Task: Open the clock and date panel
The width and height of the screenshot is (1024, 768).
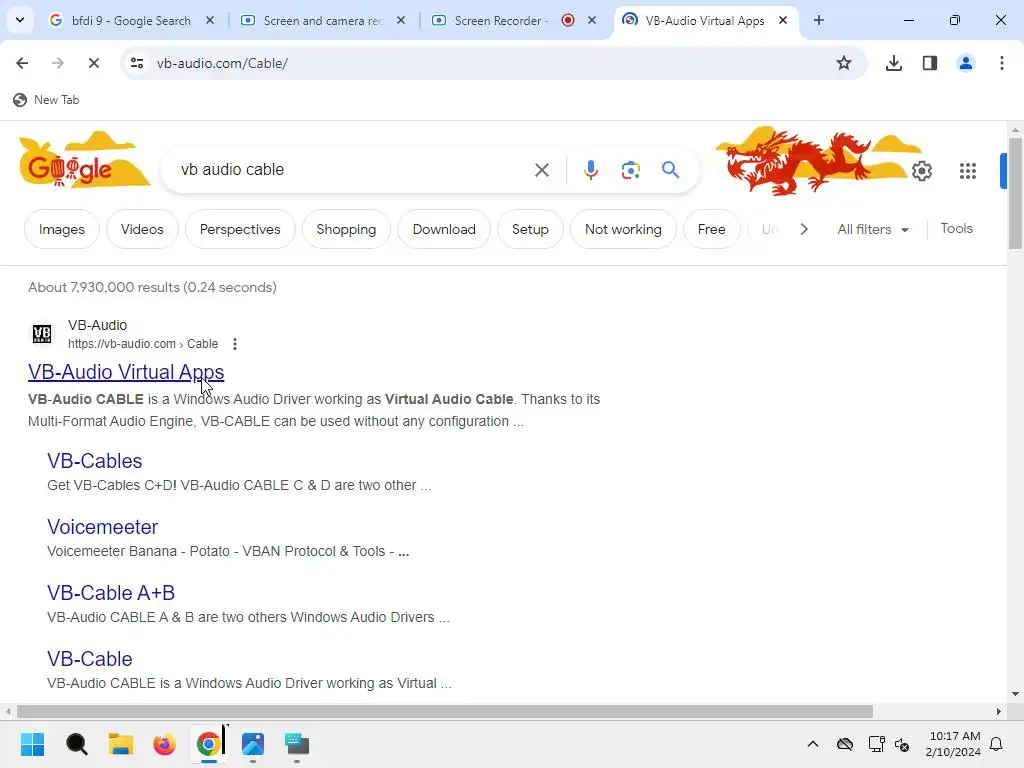Action: click(953, 744)
